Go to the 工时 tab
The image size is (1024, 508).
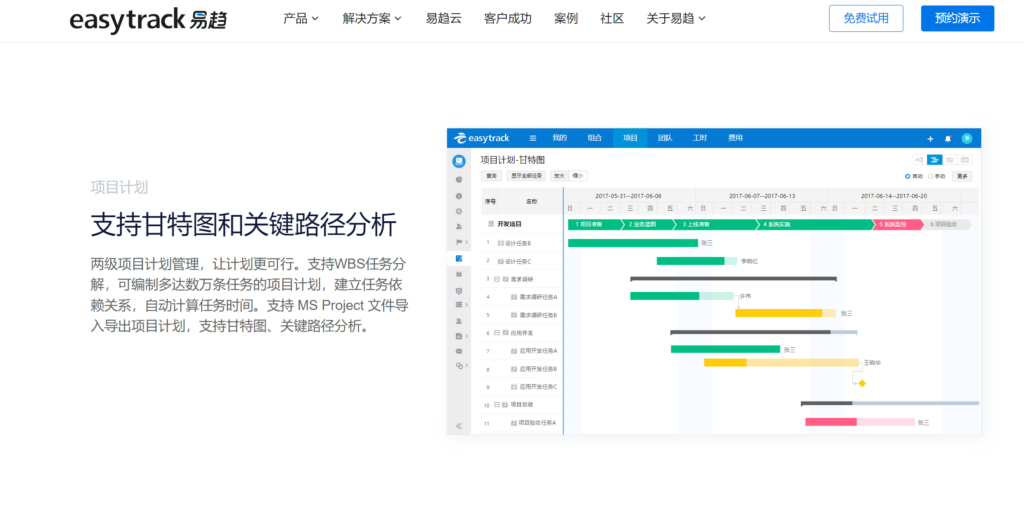click(700, 138)
